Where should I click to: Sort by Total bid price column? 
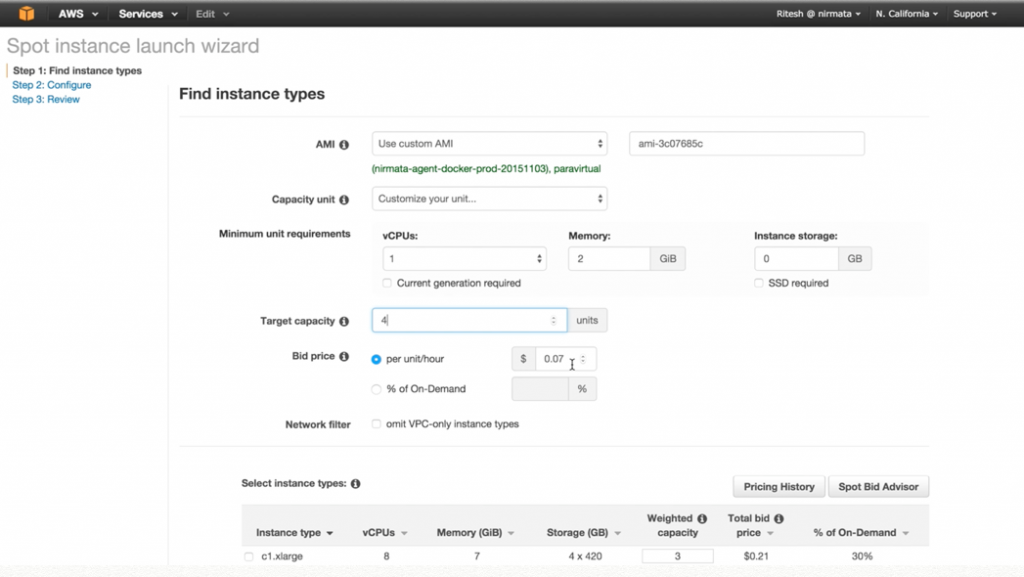[x=755, y=526]
